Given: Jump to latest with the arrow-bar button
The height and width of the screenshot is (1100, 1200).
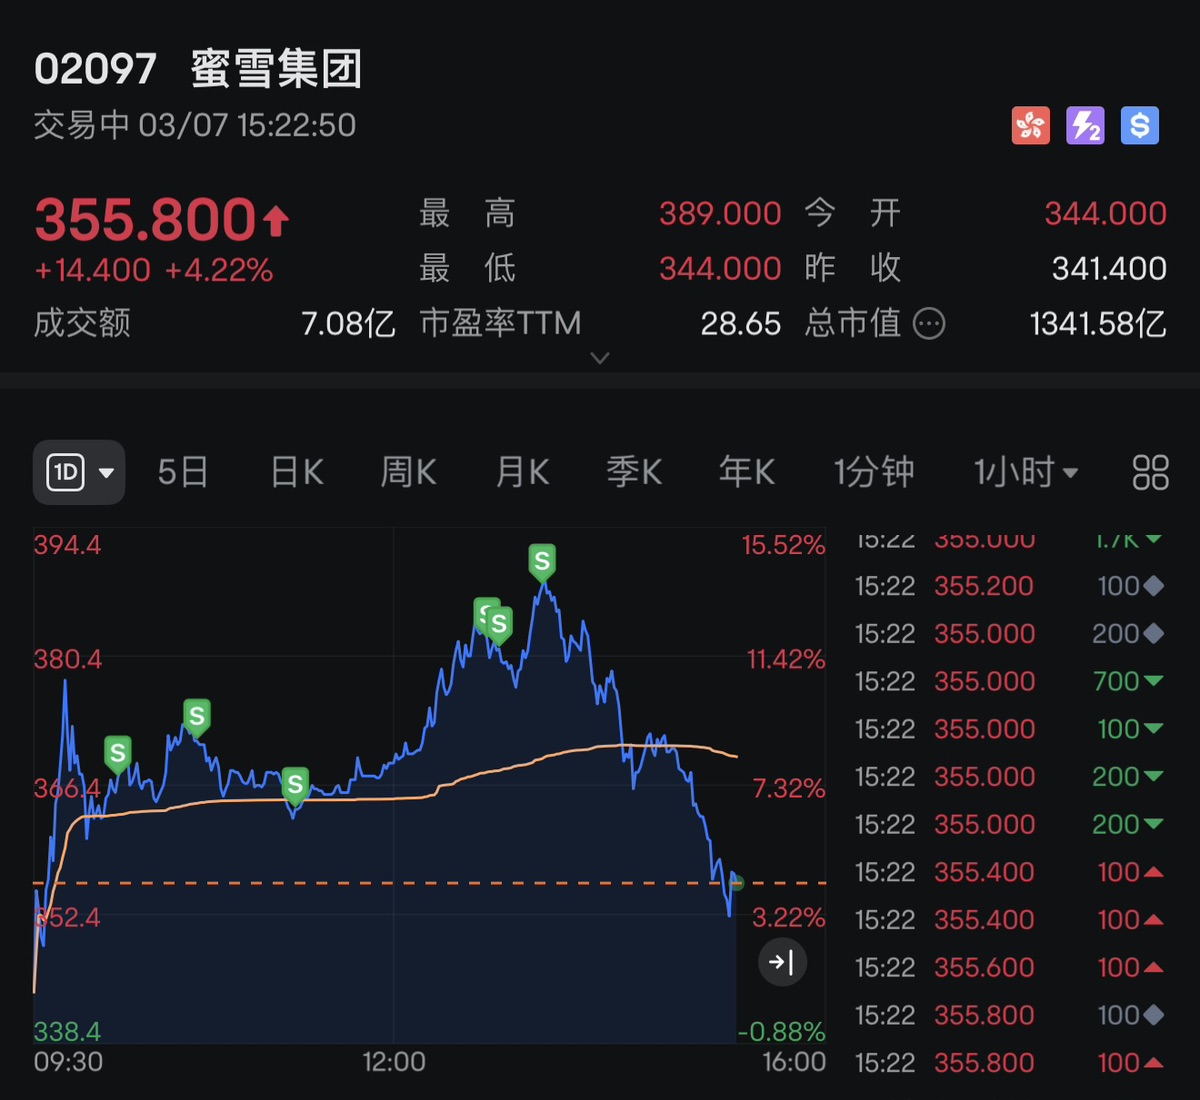Looking at the screenshot, I should [x=781, y=963].
